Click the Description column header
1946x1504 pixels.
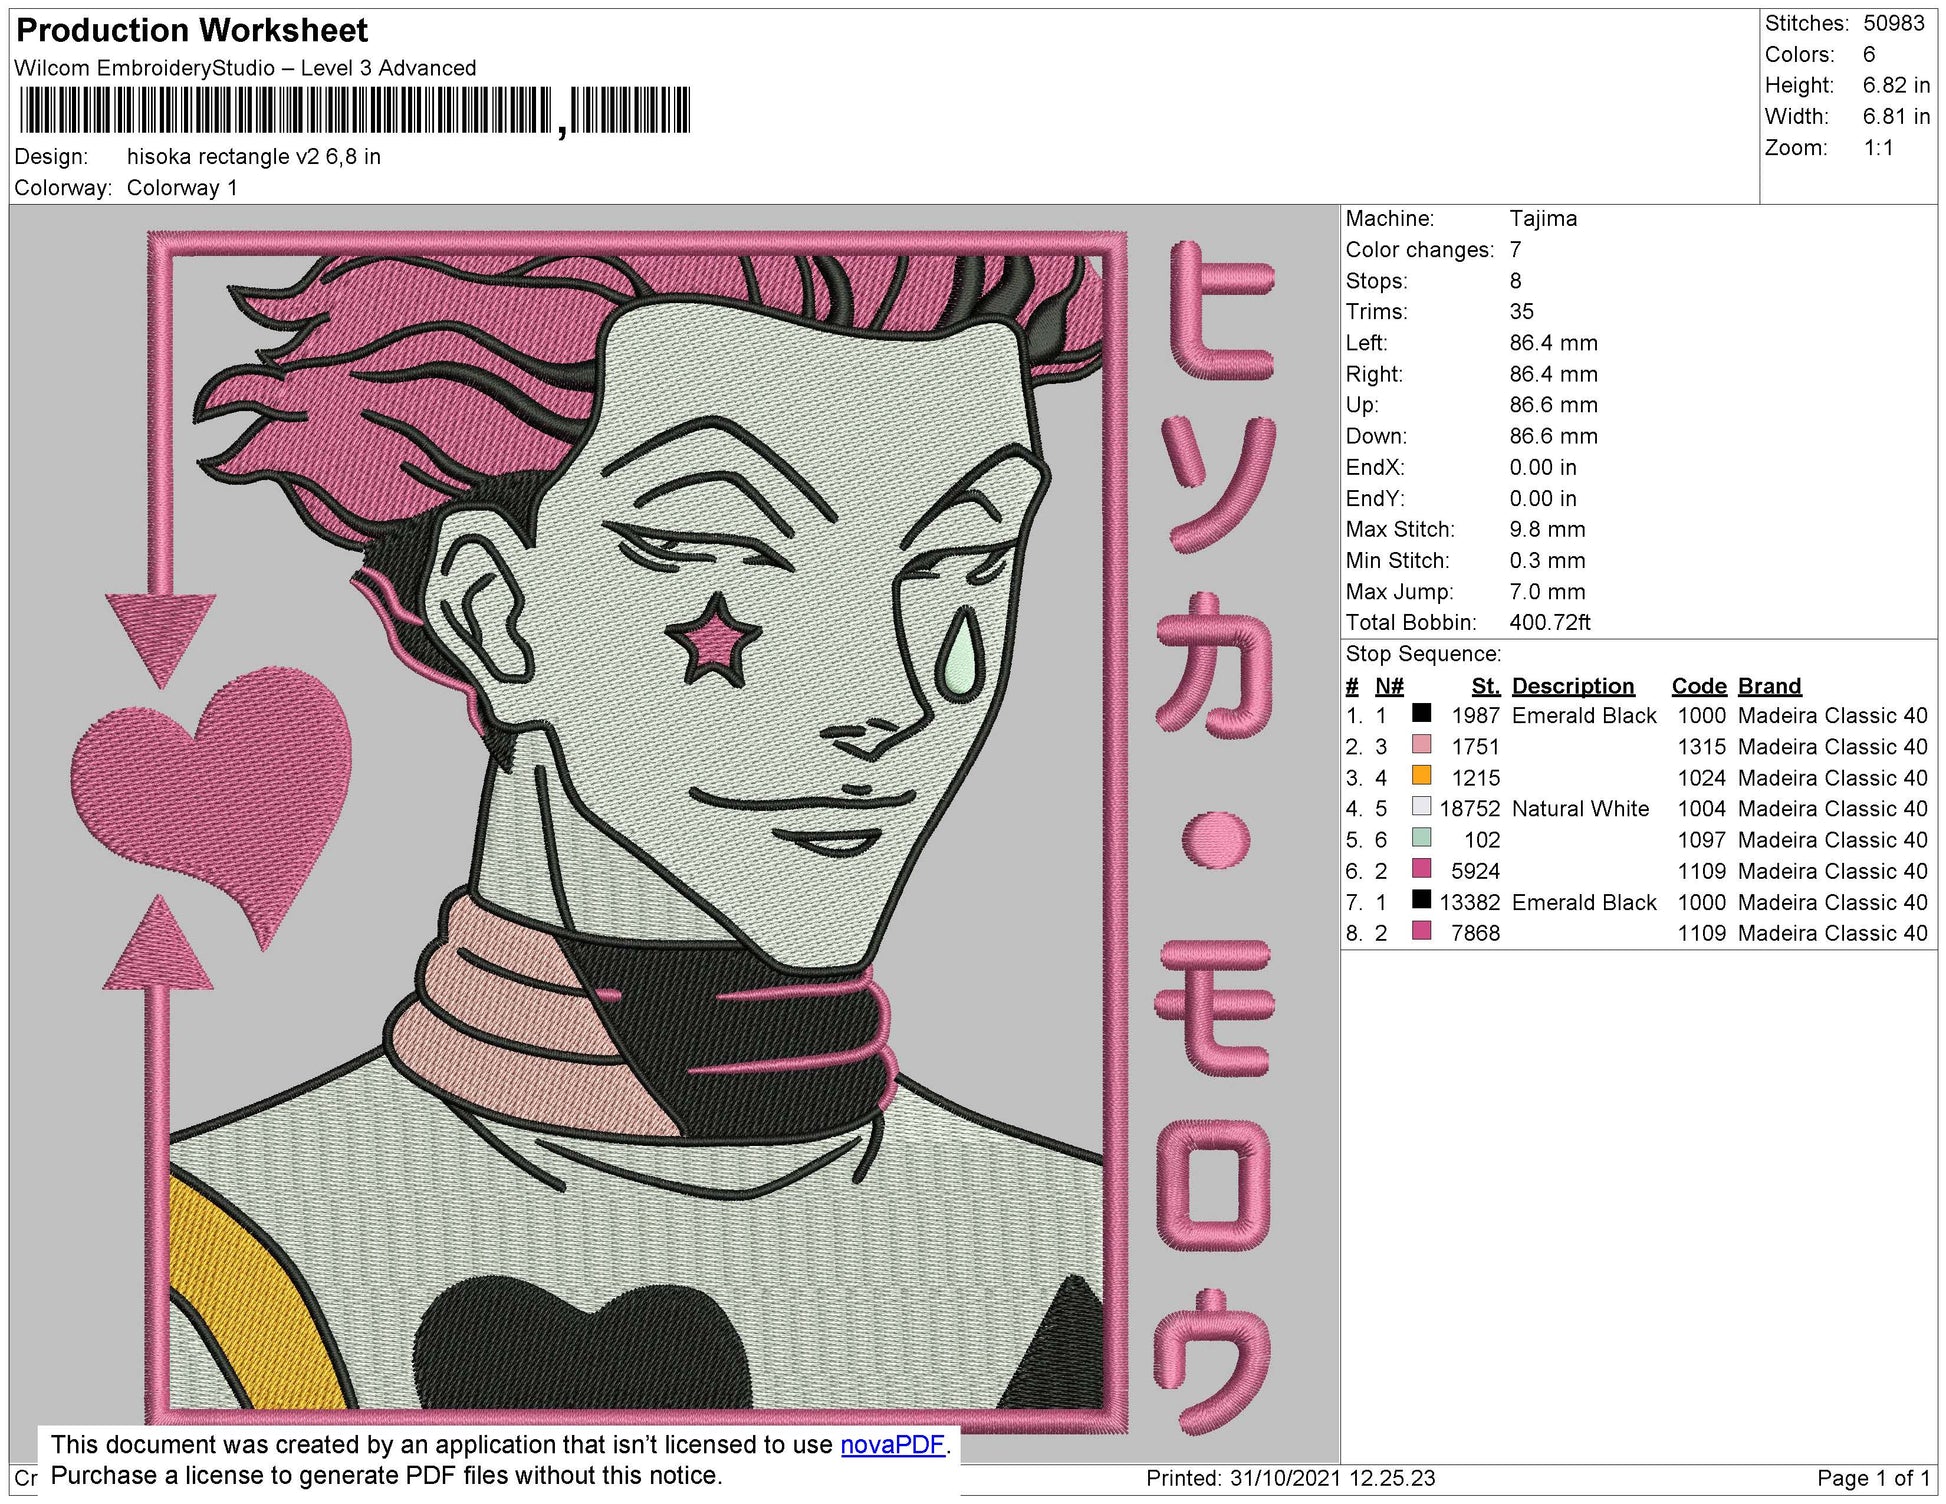tap(1572, 686)
